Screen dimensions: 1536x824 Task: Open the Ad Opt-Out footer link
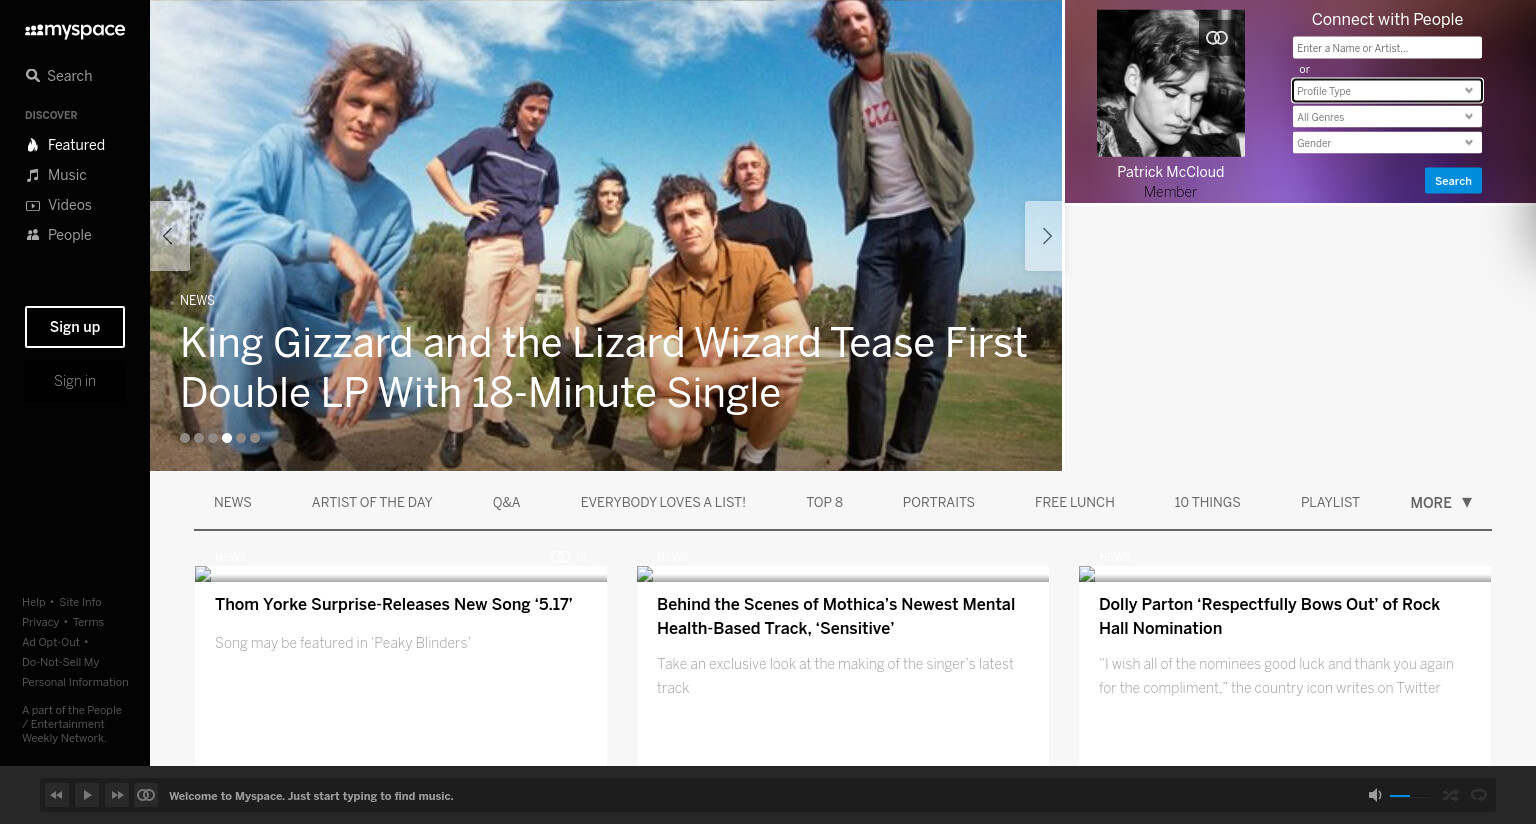(x=51, y=642)
